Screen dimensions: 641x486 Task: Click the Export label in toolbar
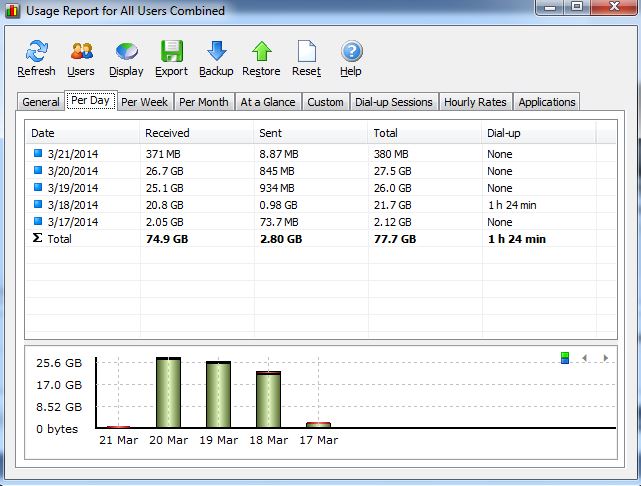(172, 71)
